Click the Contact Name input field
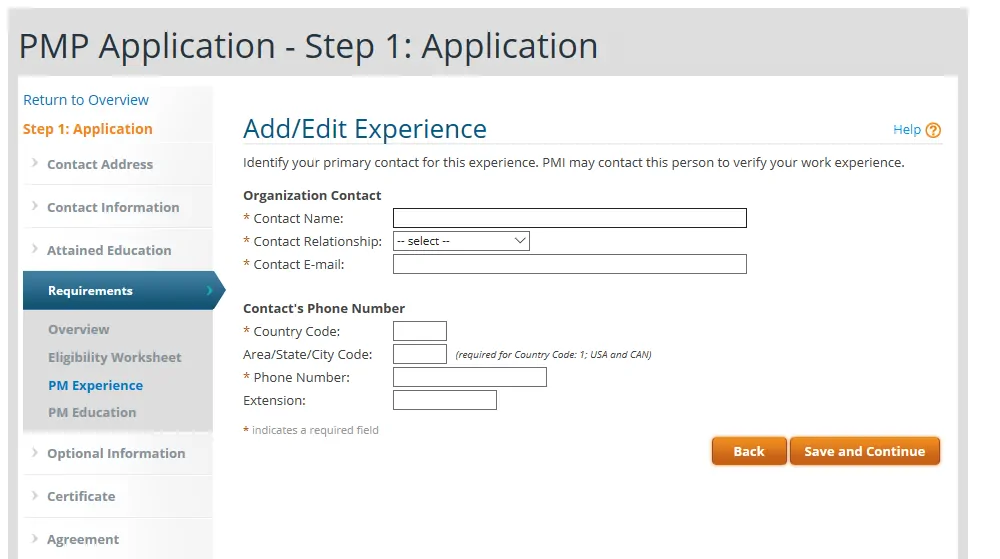The image size is (1000, 559). tap(569, 218)
